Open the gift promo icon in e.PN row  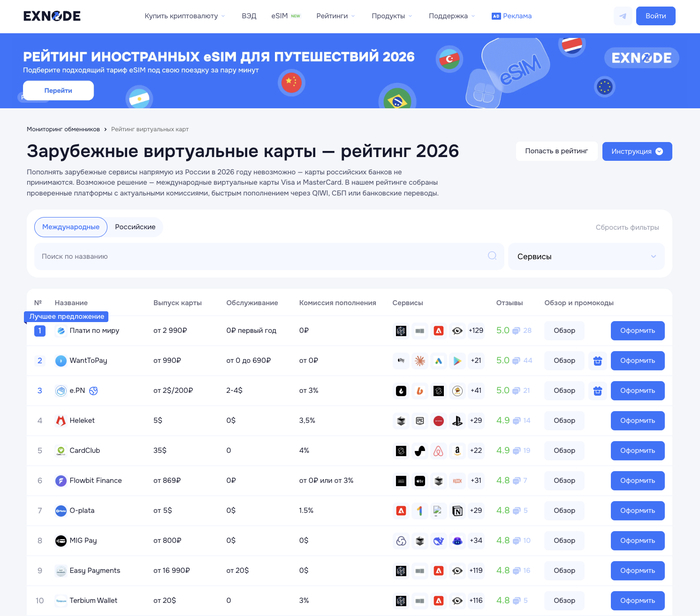pos(597,391)
